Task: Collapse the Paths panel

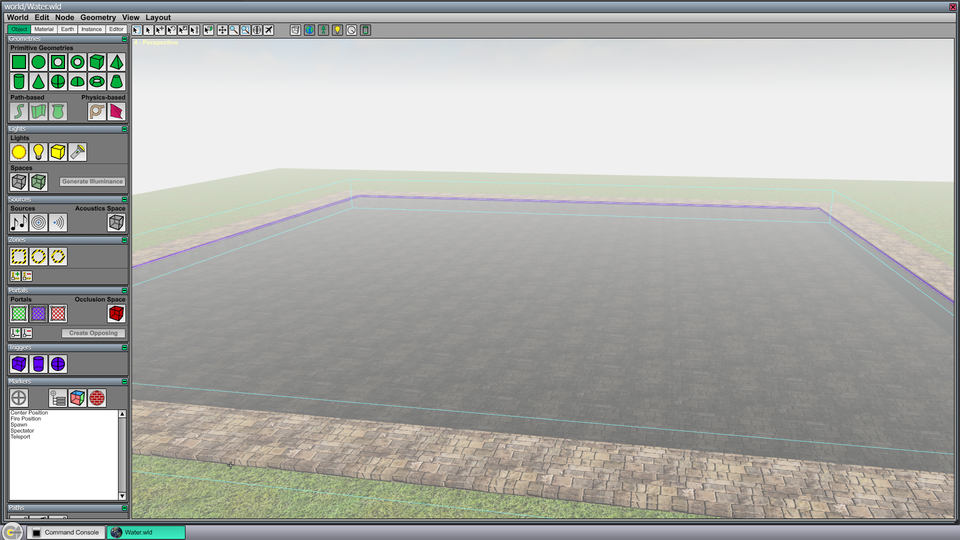Action: [x=124, y=508]
